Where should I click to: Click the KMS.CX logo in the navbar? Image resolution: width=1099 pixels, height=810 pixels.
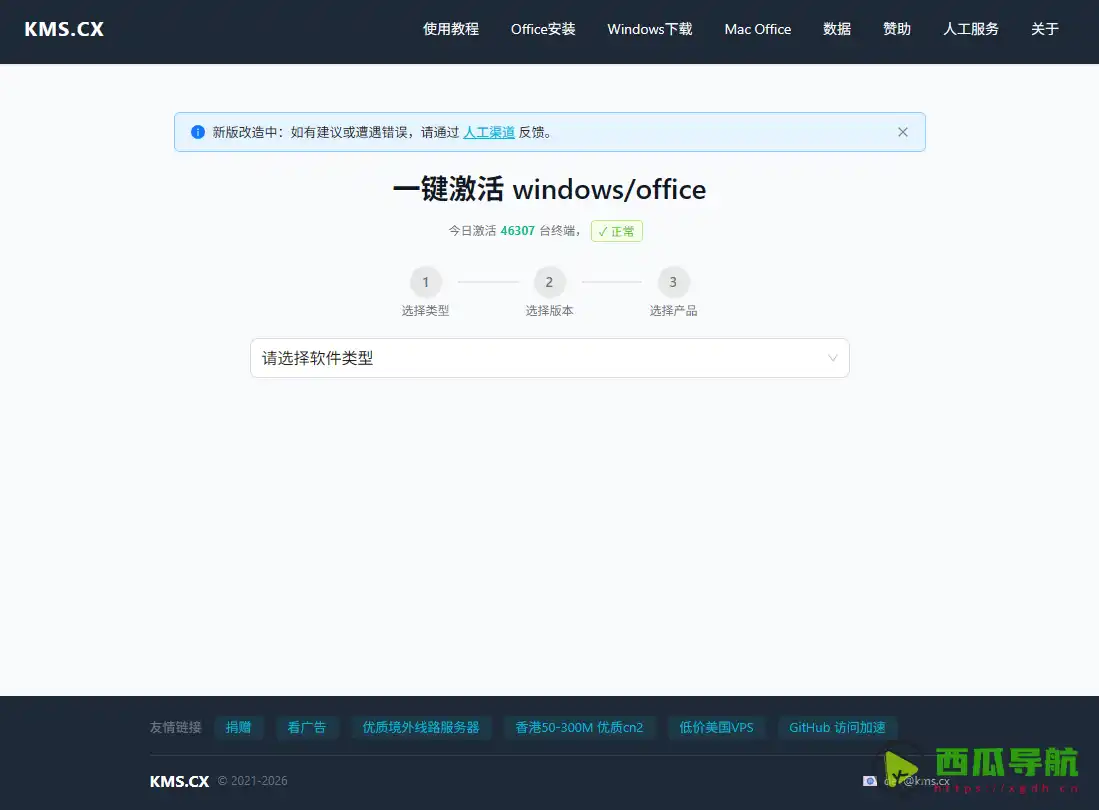click(x=63, y=29)
